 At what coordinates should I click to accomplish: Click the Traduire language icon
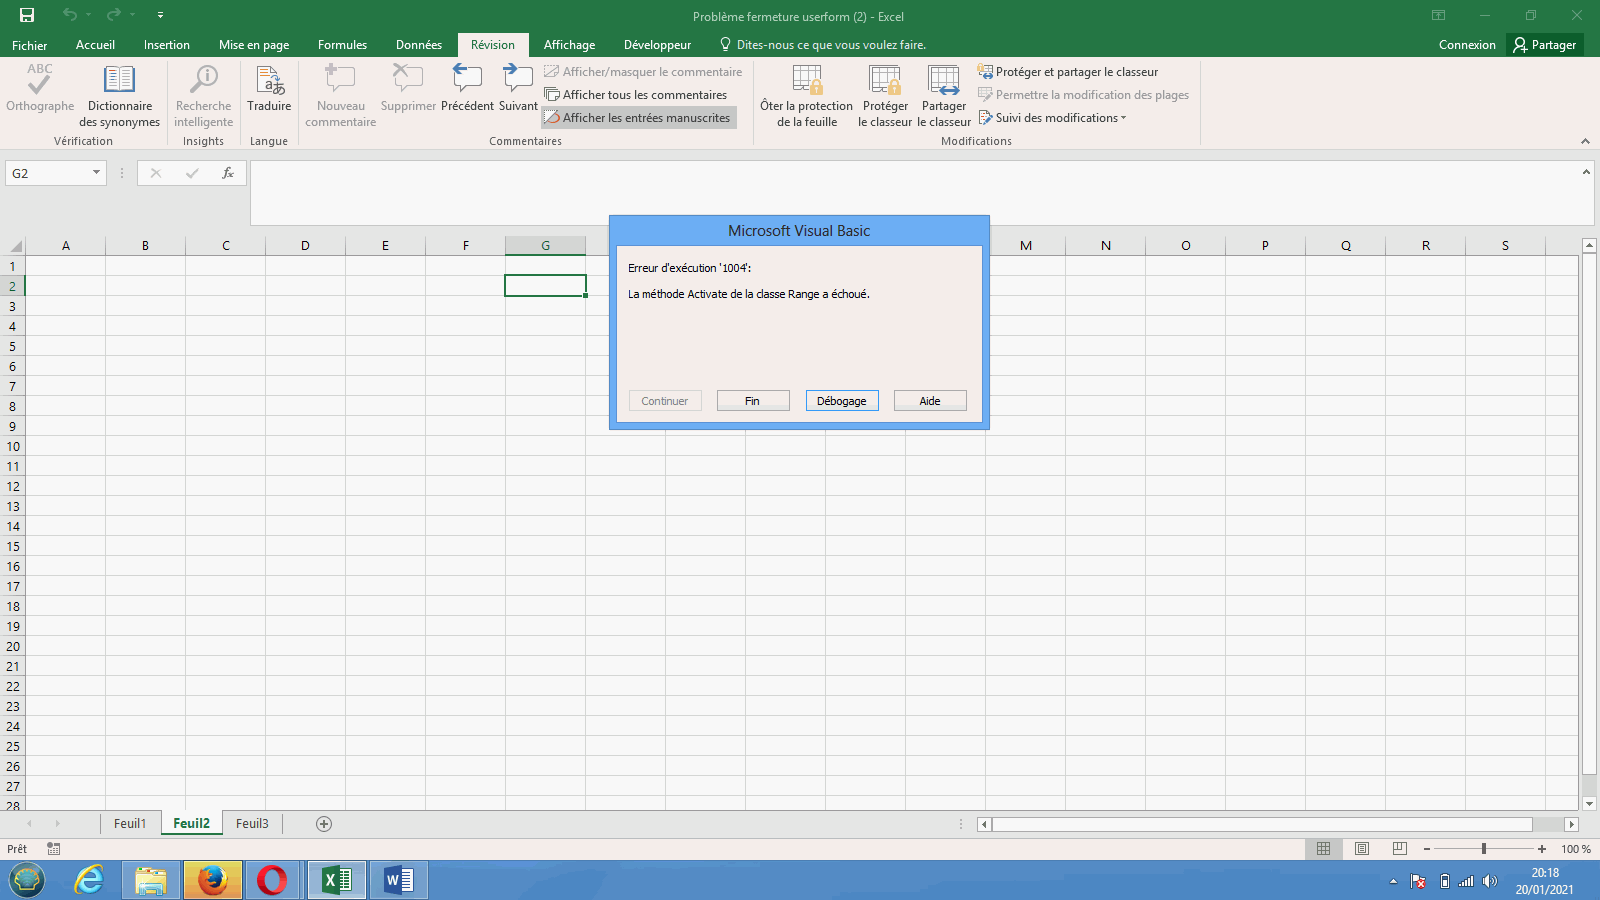coord(269,80)
